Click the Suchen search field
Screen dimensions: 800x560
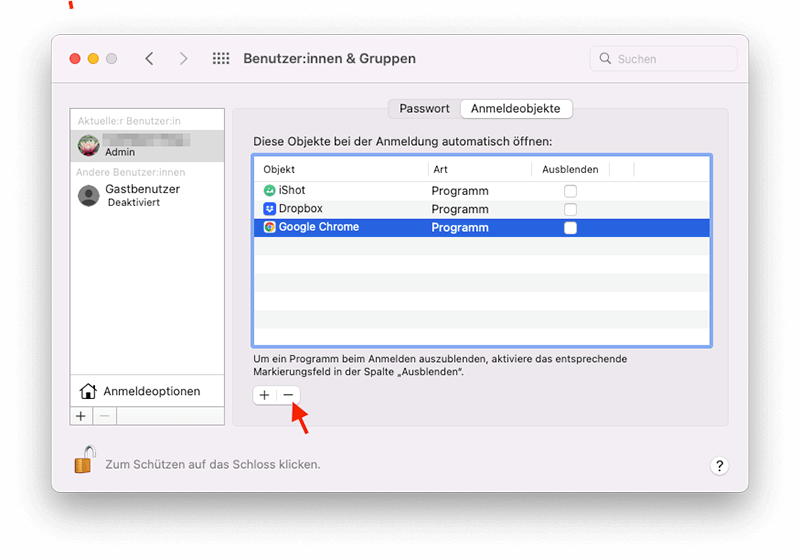click(x=663, y=59)
